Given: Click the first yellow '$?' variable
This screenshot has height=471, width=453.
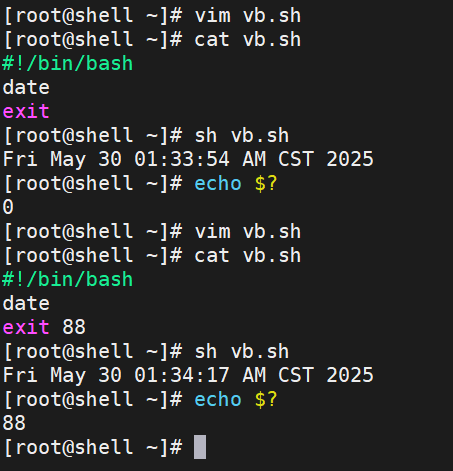Looking at the screenshot, I should pos(266,184).
